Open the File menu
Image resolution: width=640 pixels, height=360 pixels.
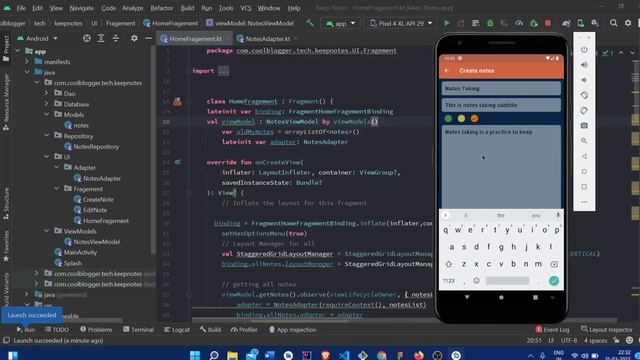(x=21, y=8)
